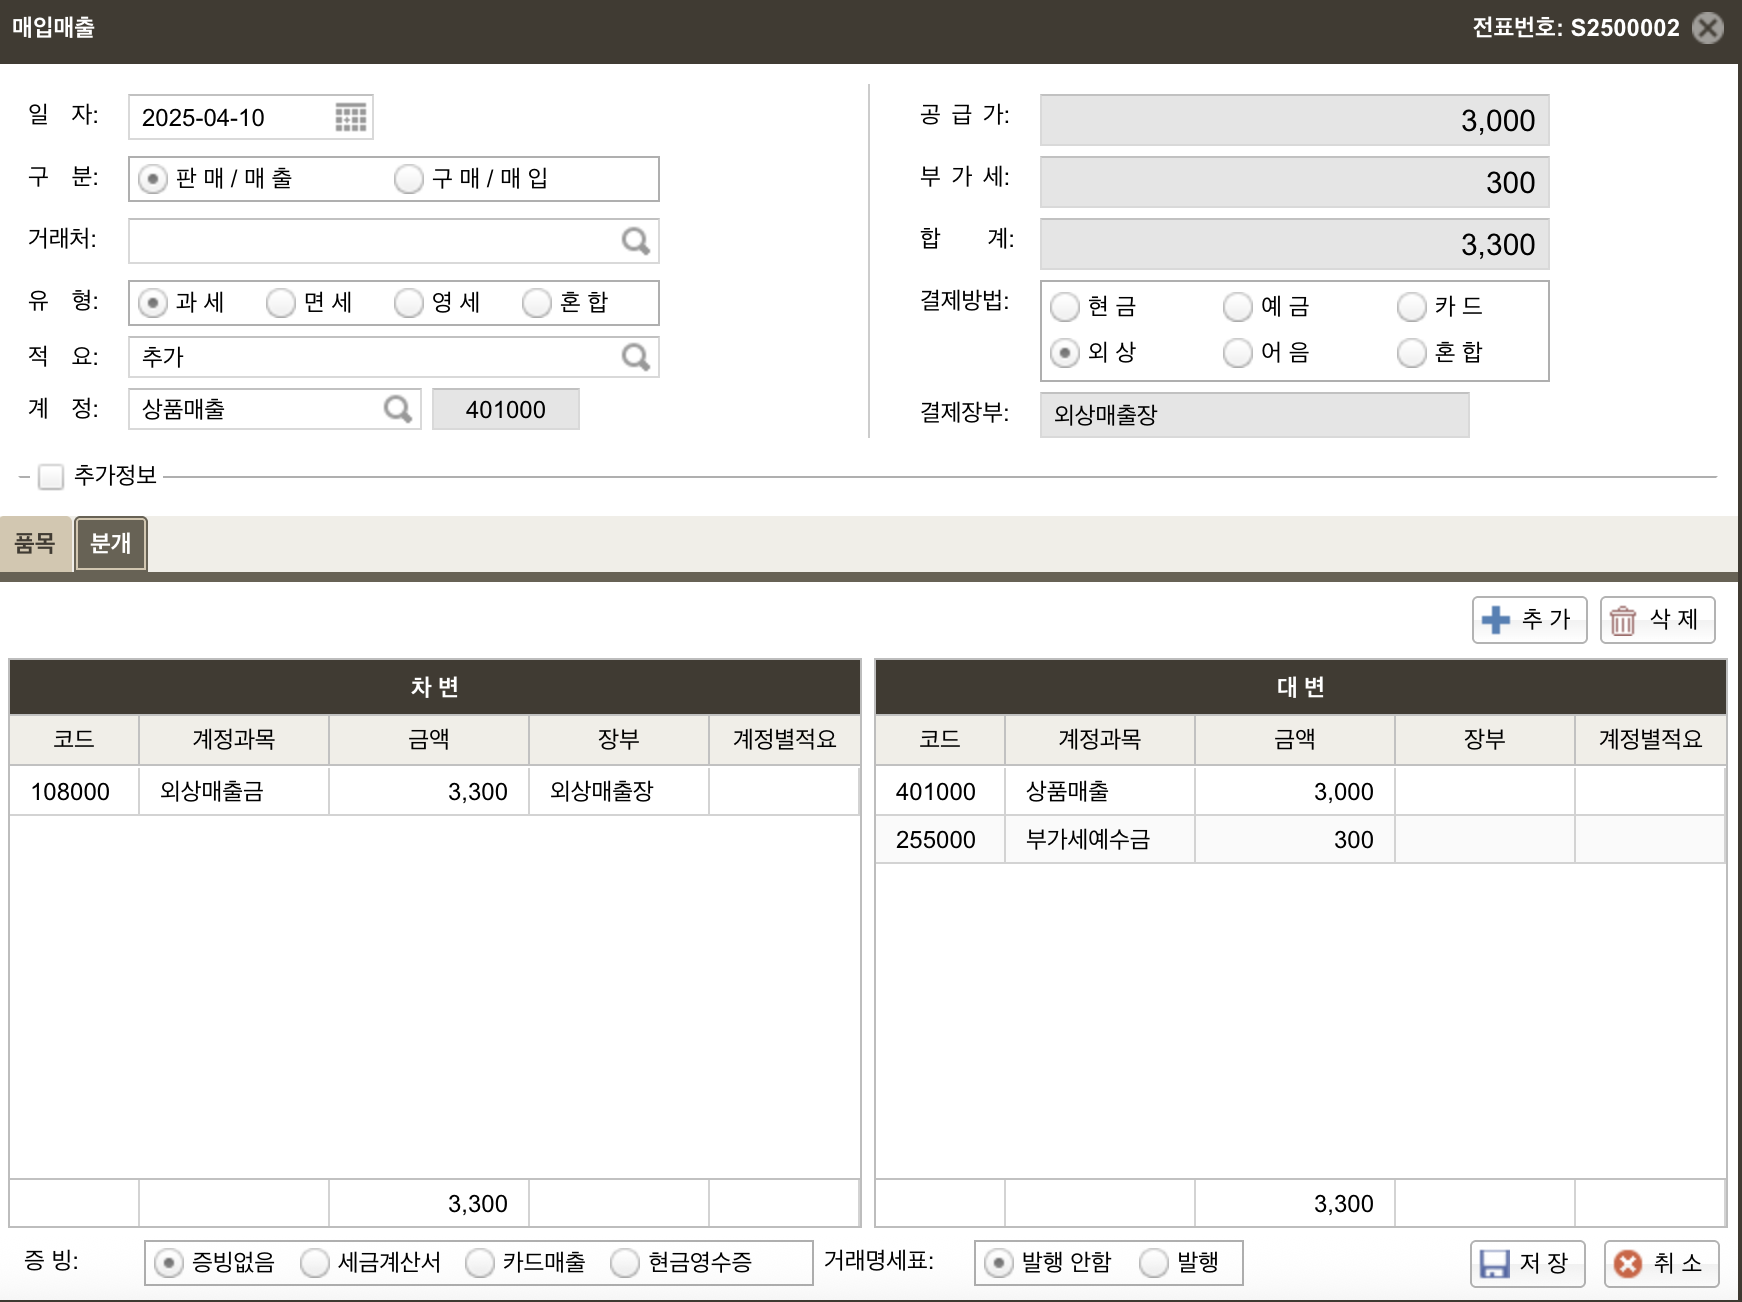Select 카드 payment method
The height and width of the screenshot is (1302, 1742).
click(x=1412, y=307)
